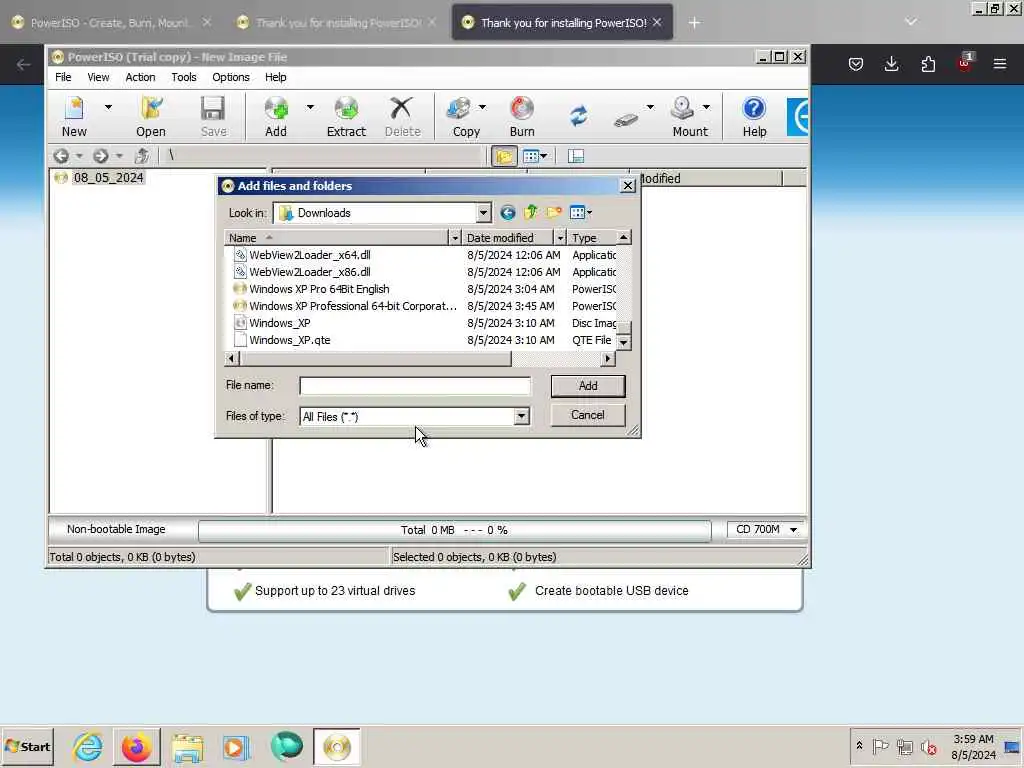The width and height of the screenshot is (1024, 768).
Task: Click the up one level icon in PowerISO path bar
Action: 142,156
